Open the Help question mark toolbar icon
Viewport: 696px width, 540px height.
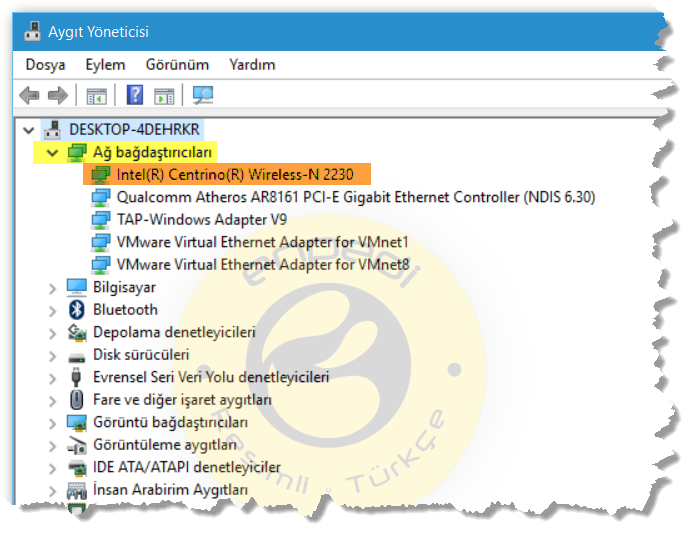(134, 95)
